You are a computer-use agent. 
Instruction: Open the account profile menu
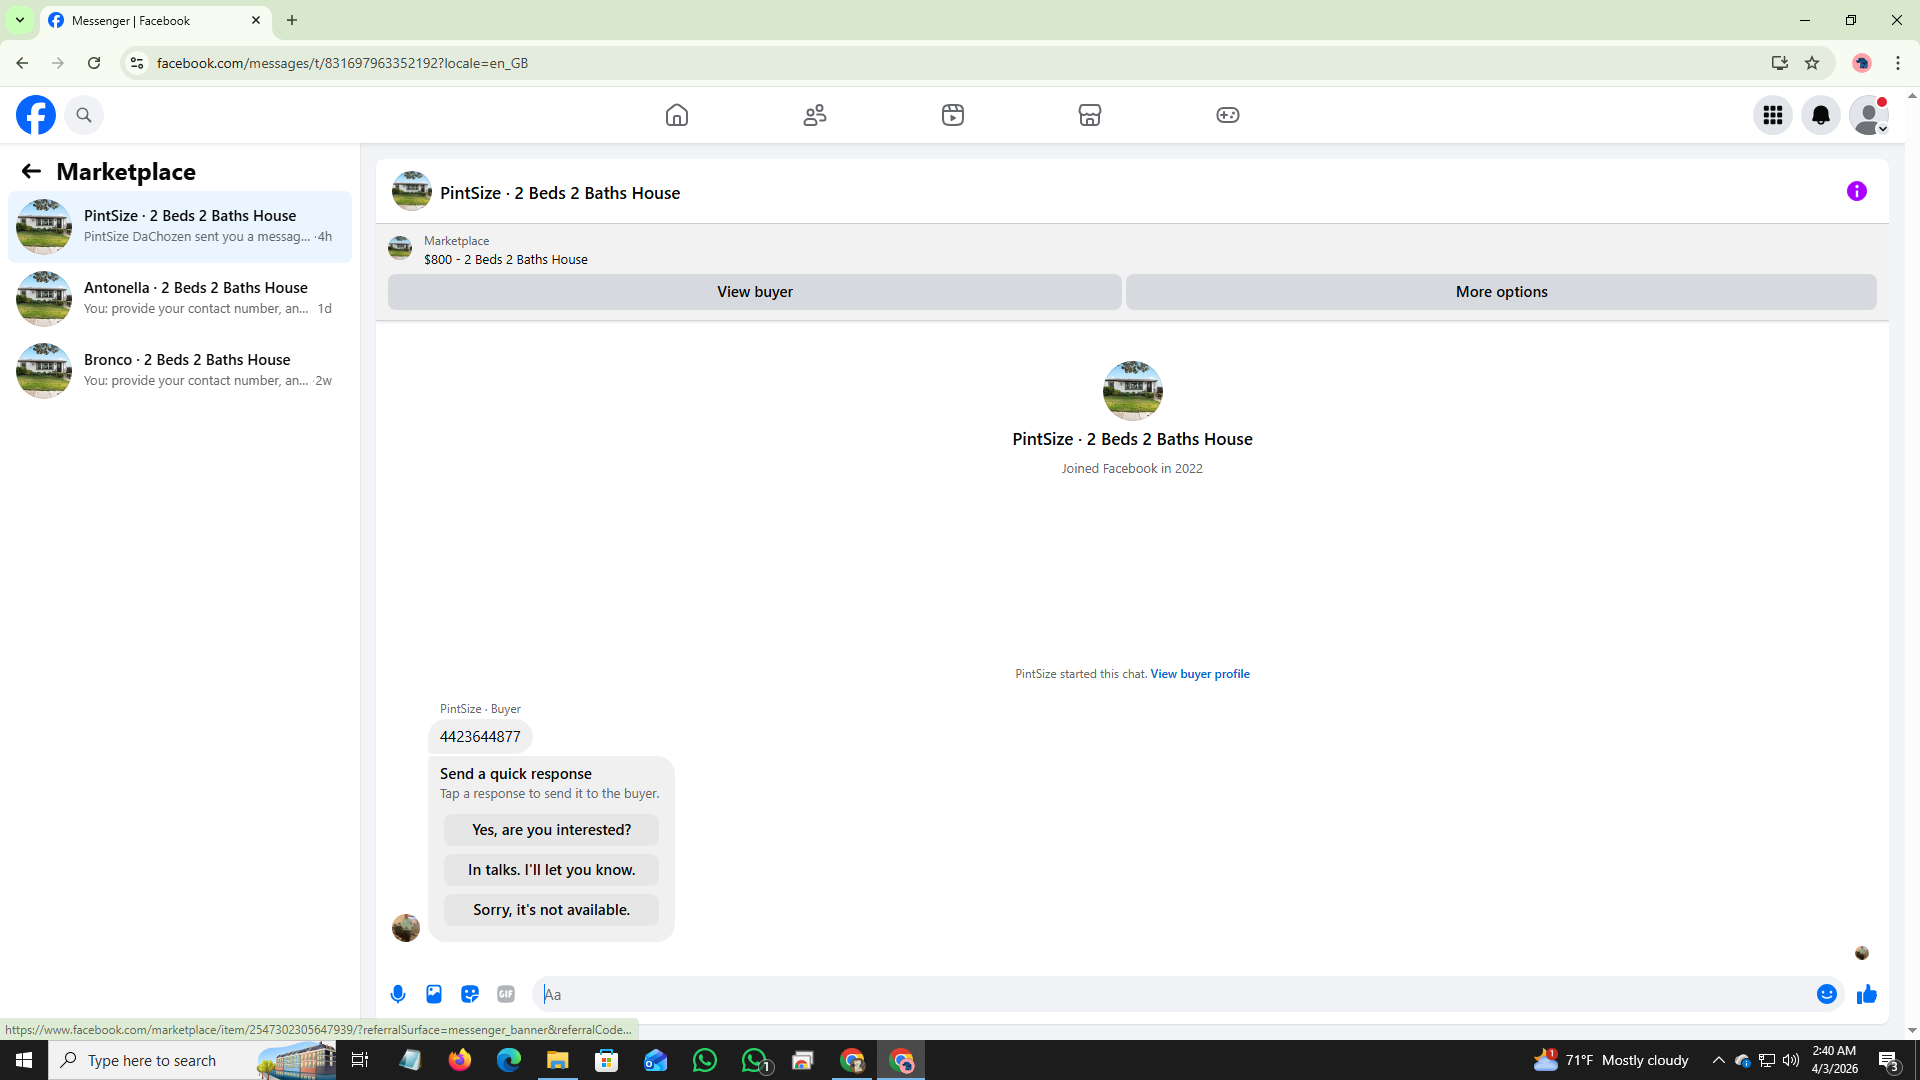(1869, 115)
